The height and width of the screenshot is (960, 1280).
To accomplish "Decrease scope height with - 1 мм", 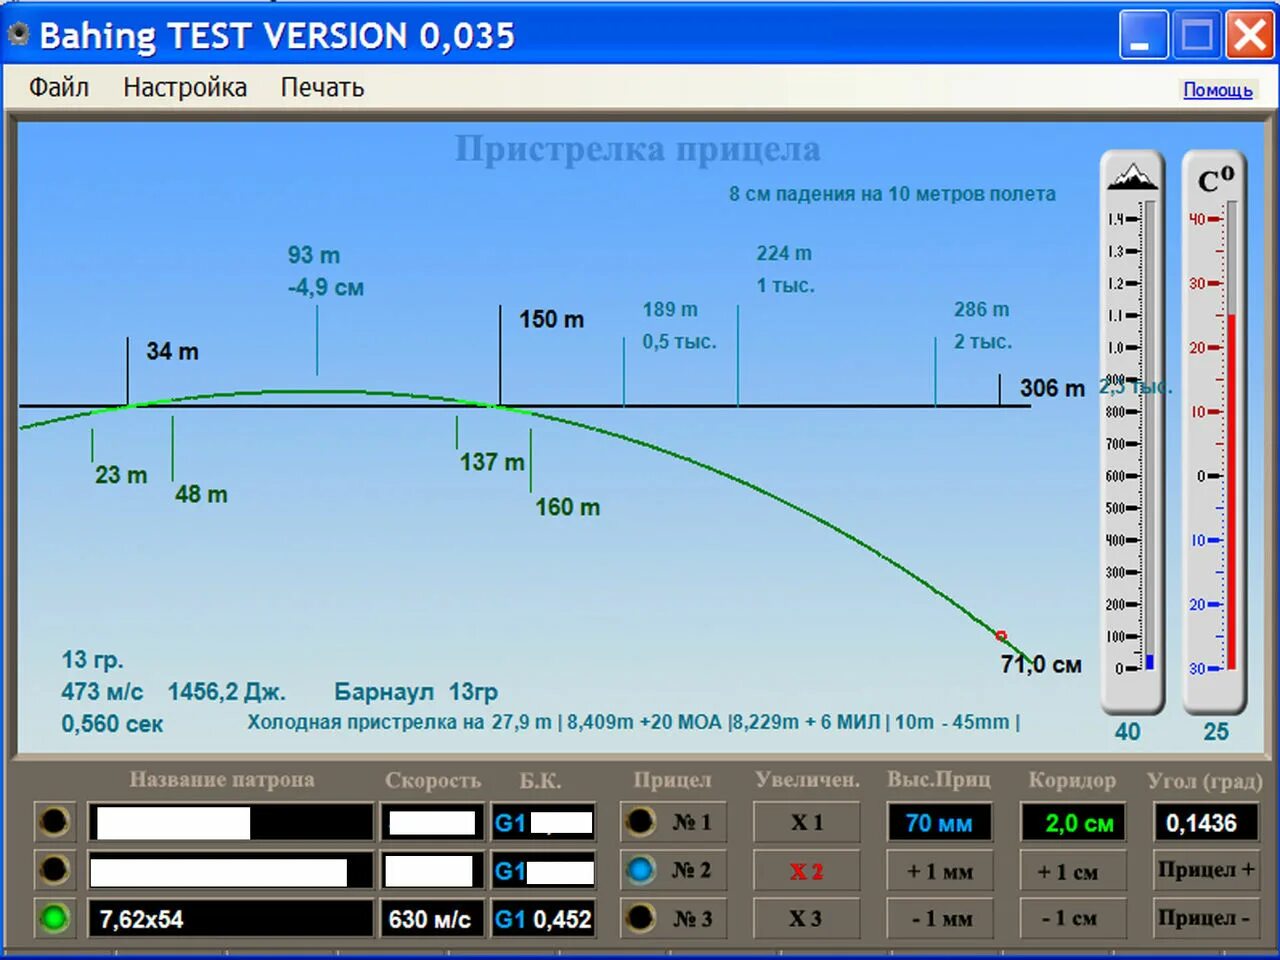I will [x=940, y=918].
